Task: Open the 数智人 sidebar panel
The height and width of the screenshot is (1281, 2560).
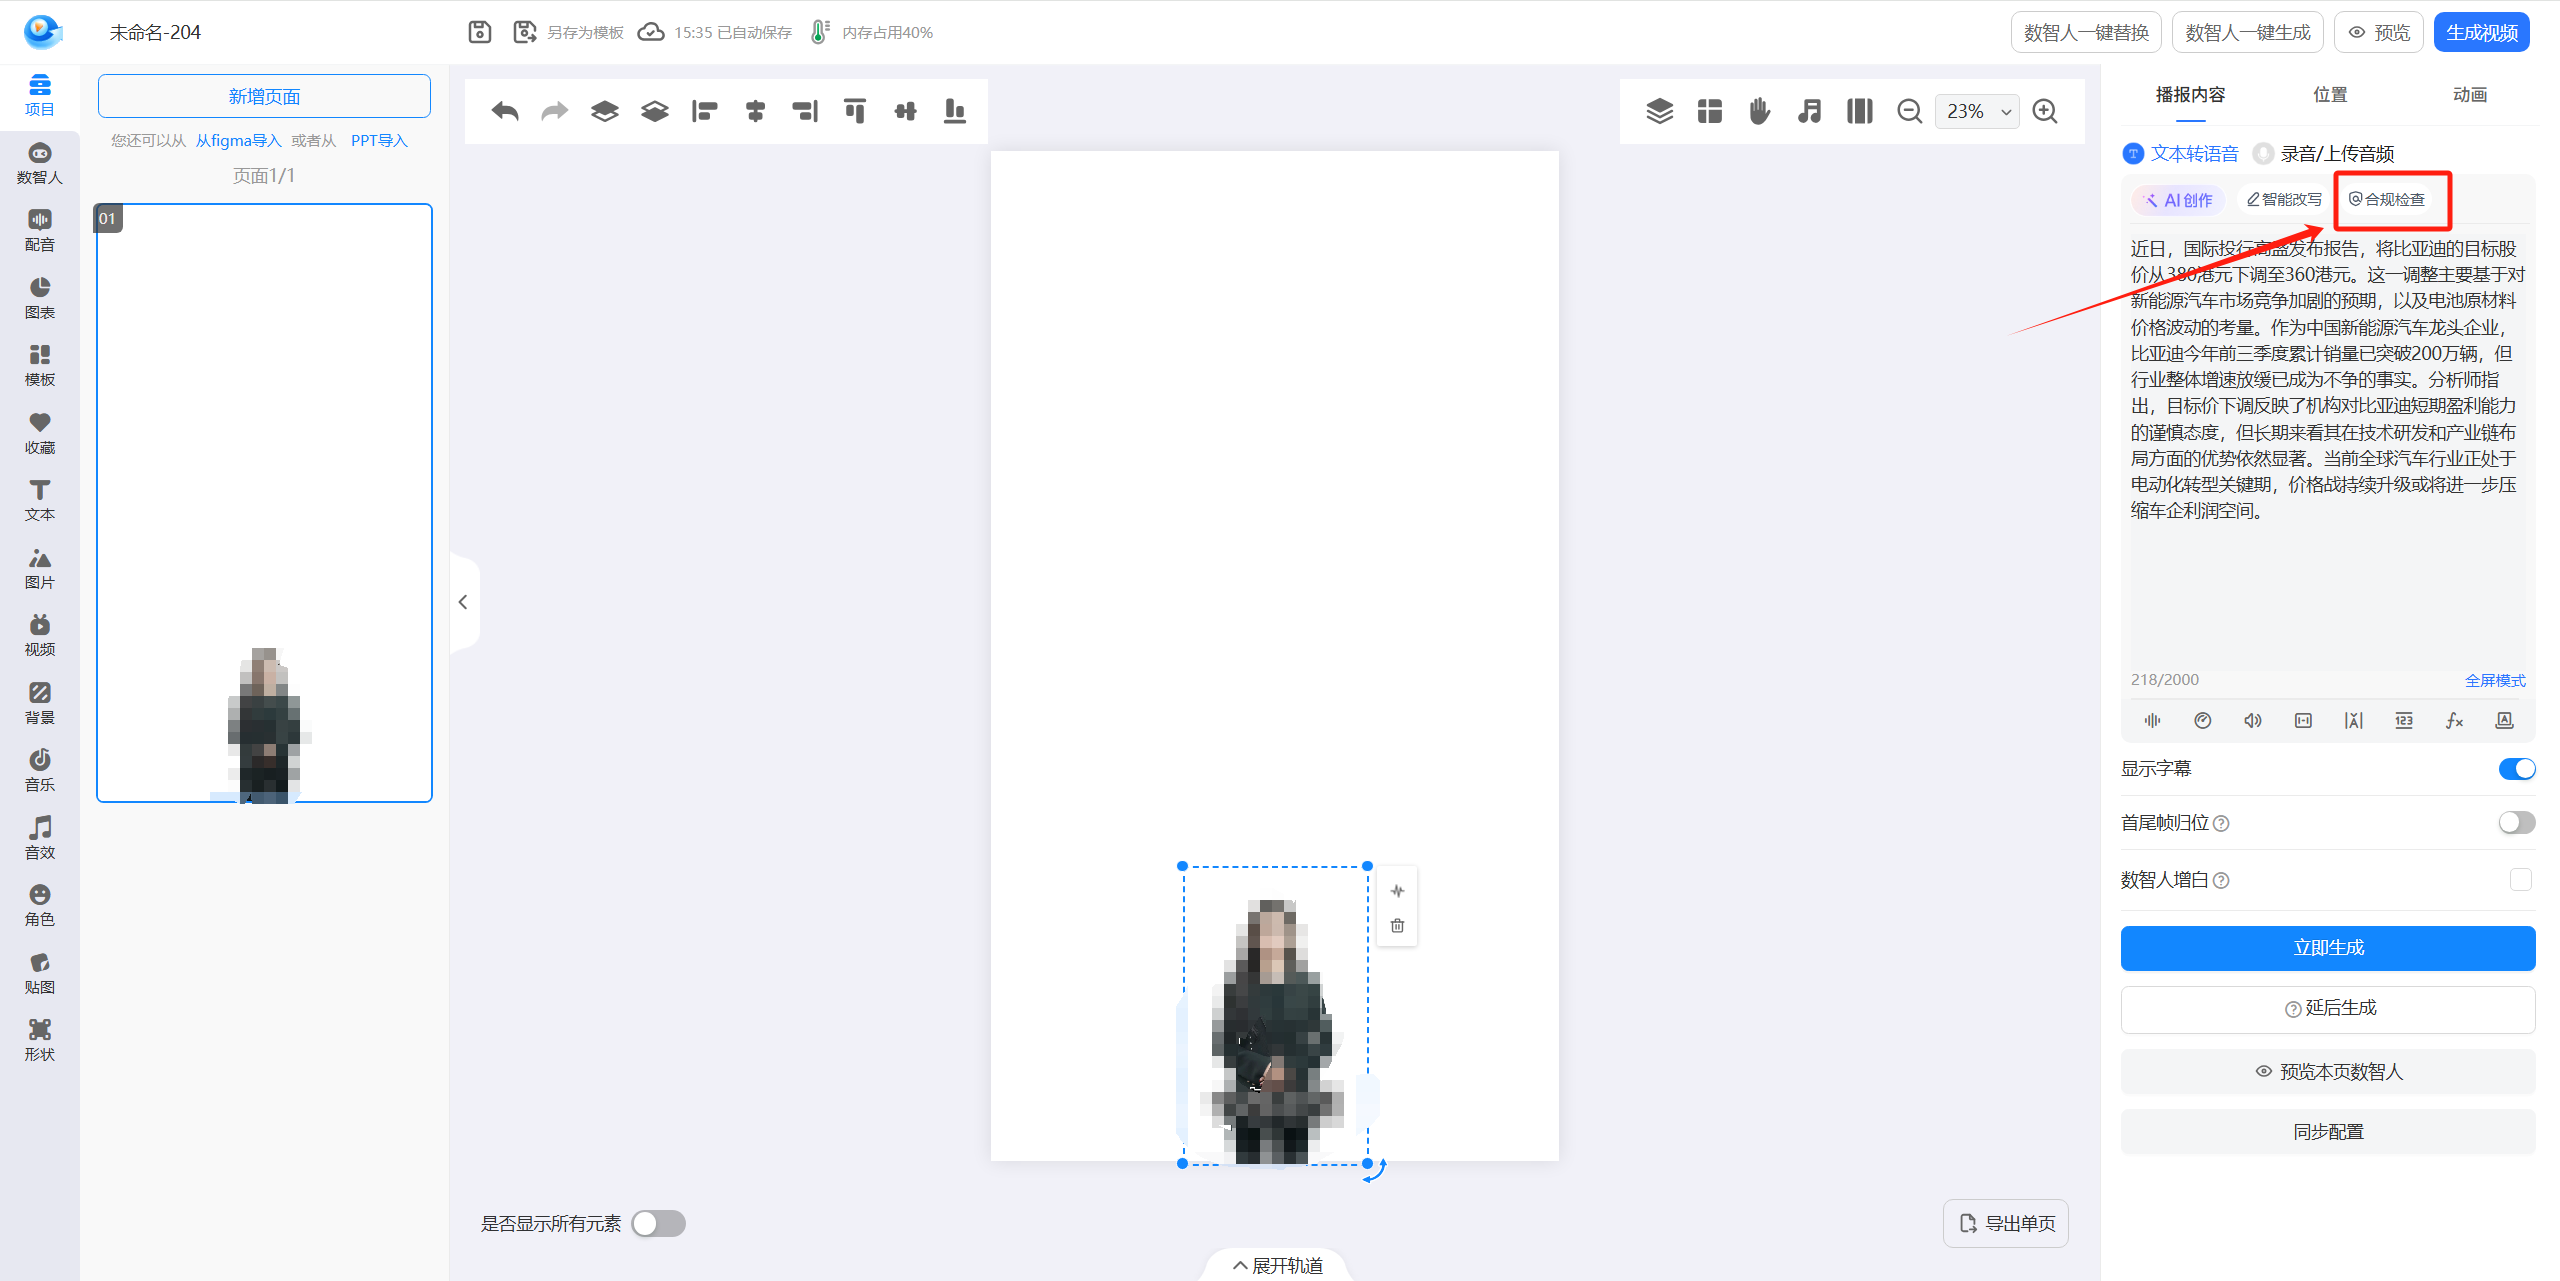Action: click(39, 162)
